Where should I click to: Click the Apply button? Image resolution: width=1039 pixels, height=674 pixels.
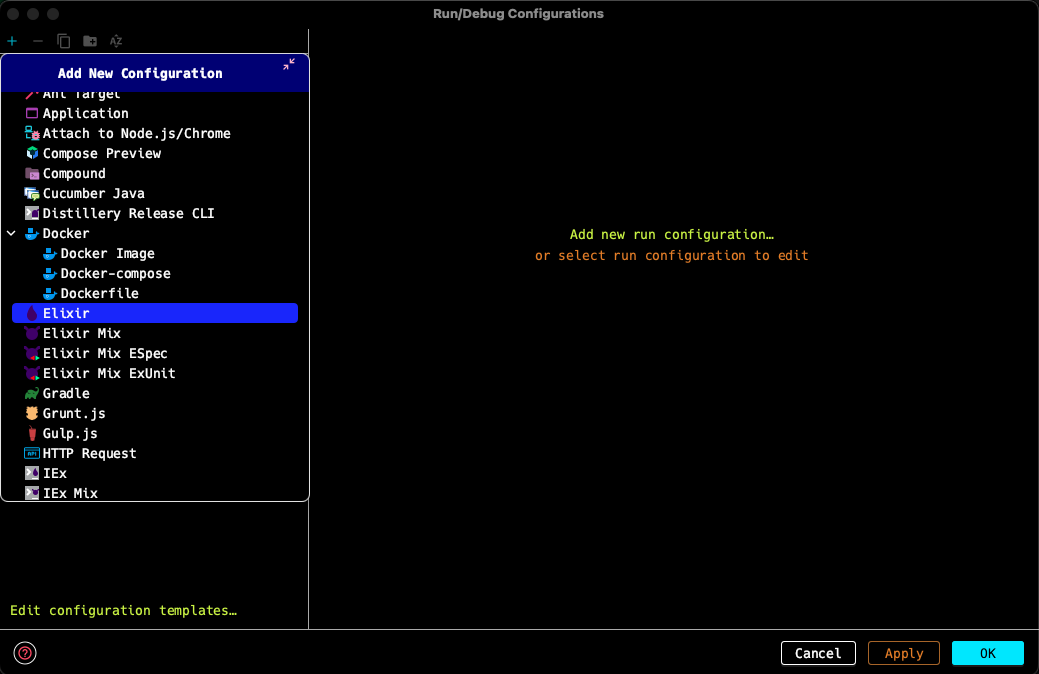pyautogui.click(x=904, y=653)
